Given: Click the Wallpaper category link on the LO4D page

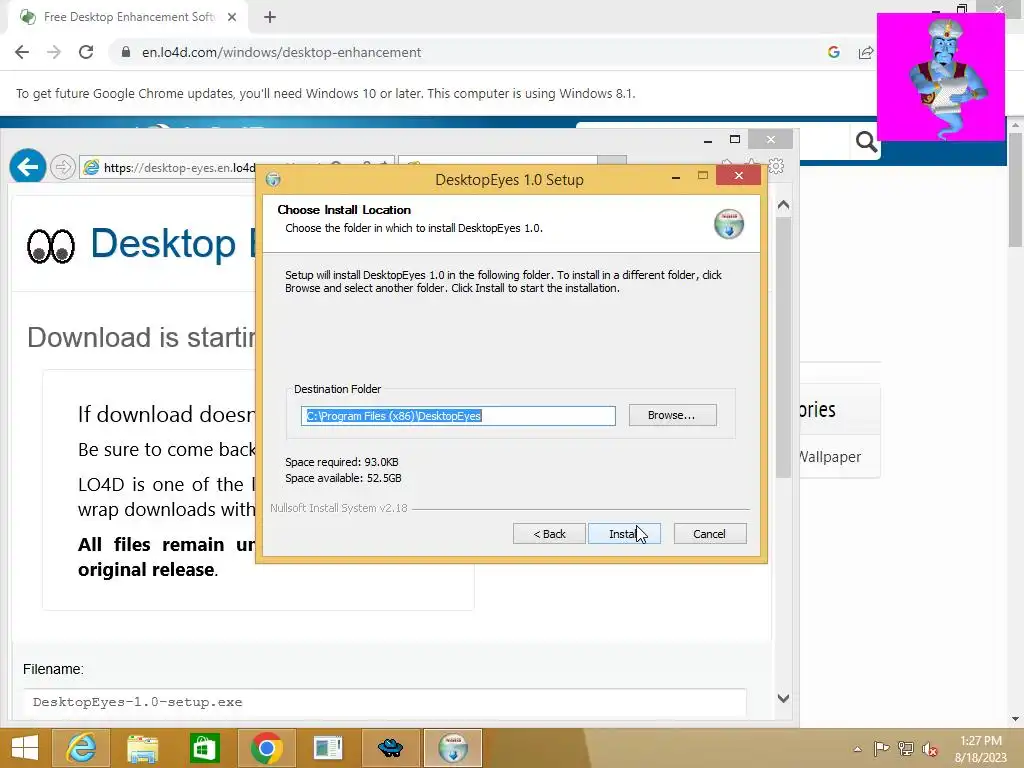Looking at the screenshot, I should pos(829,456).
